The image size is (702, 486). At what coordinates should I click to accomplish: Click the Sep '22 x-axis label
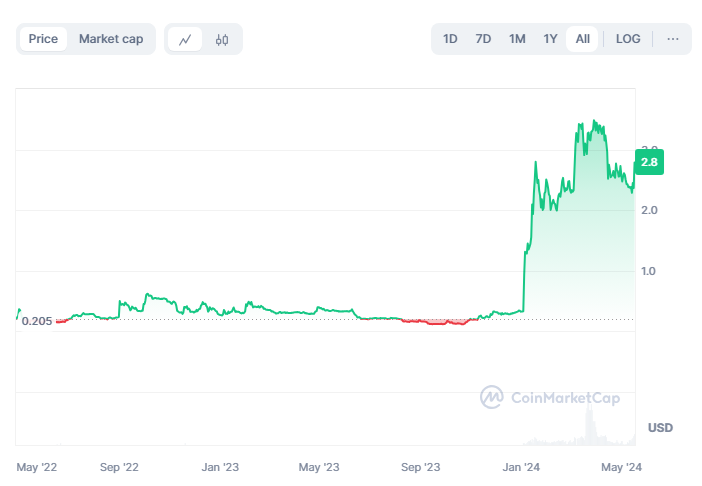tap(119, 467)
